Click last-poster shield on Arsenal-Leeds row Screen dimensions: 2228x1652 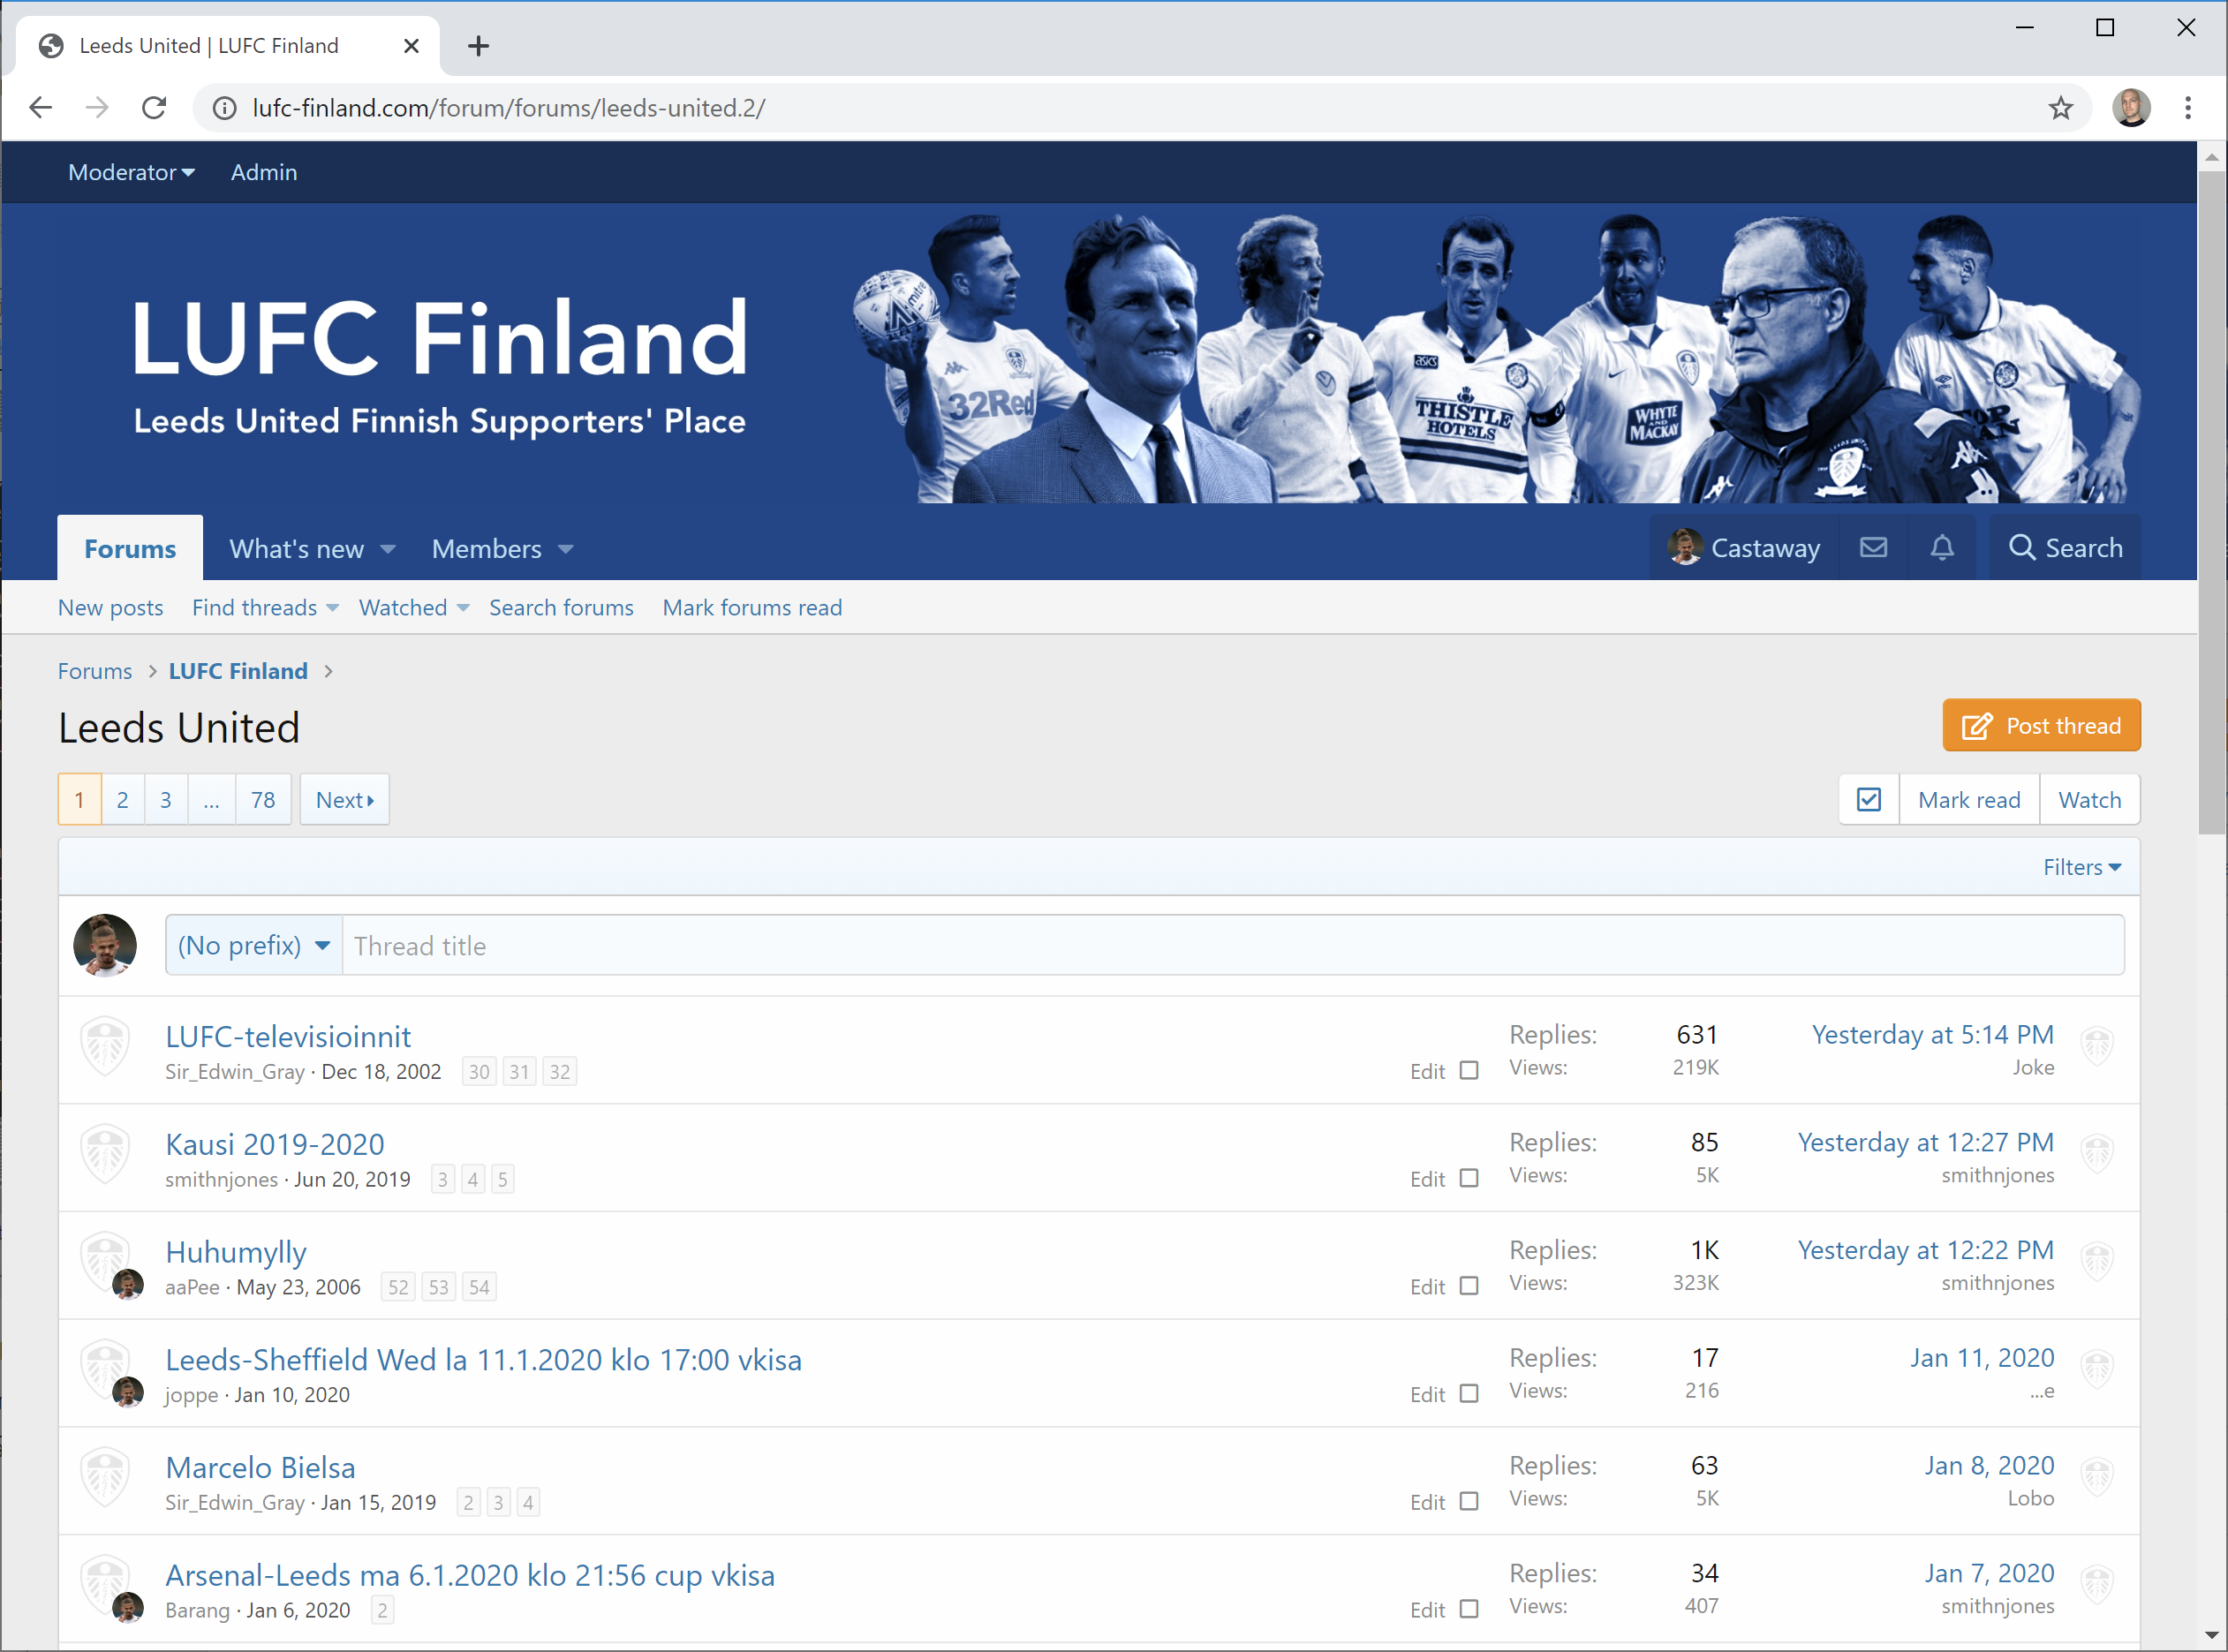click(x=2097, y=1585)
